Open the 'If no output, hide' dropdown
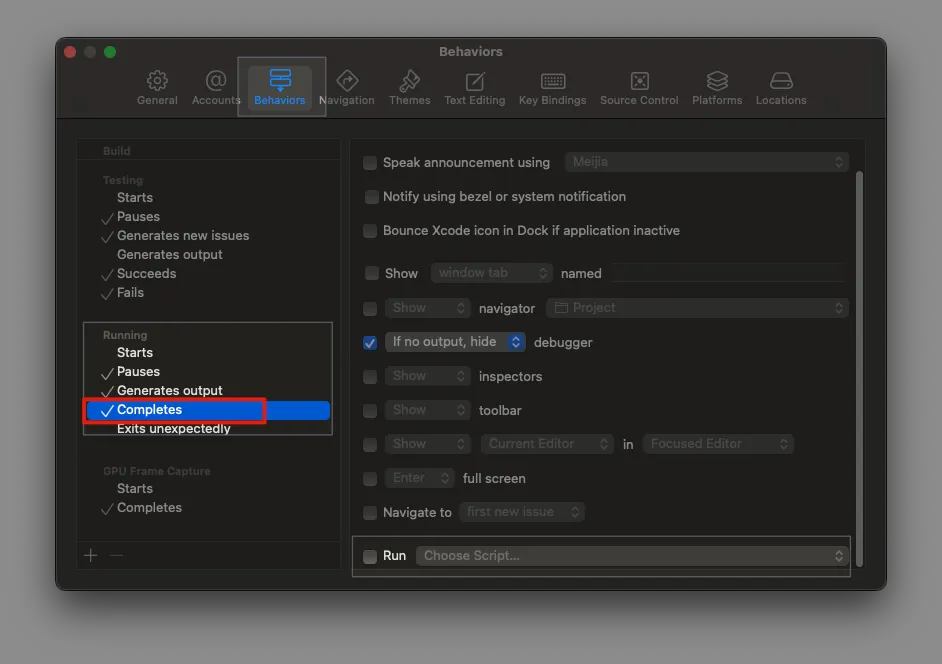Image resolution: width=942 pixels, height=664 pixels. point(455,342)
